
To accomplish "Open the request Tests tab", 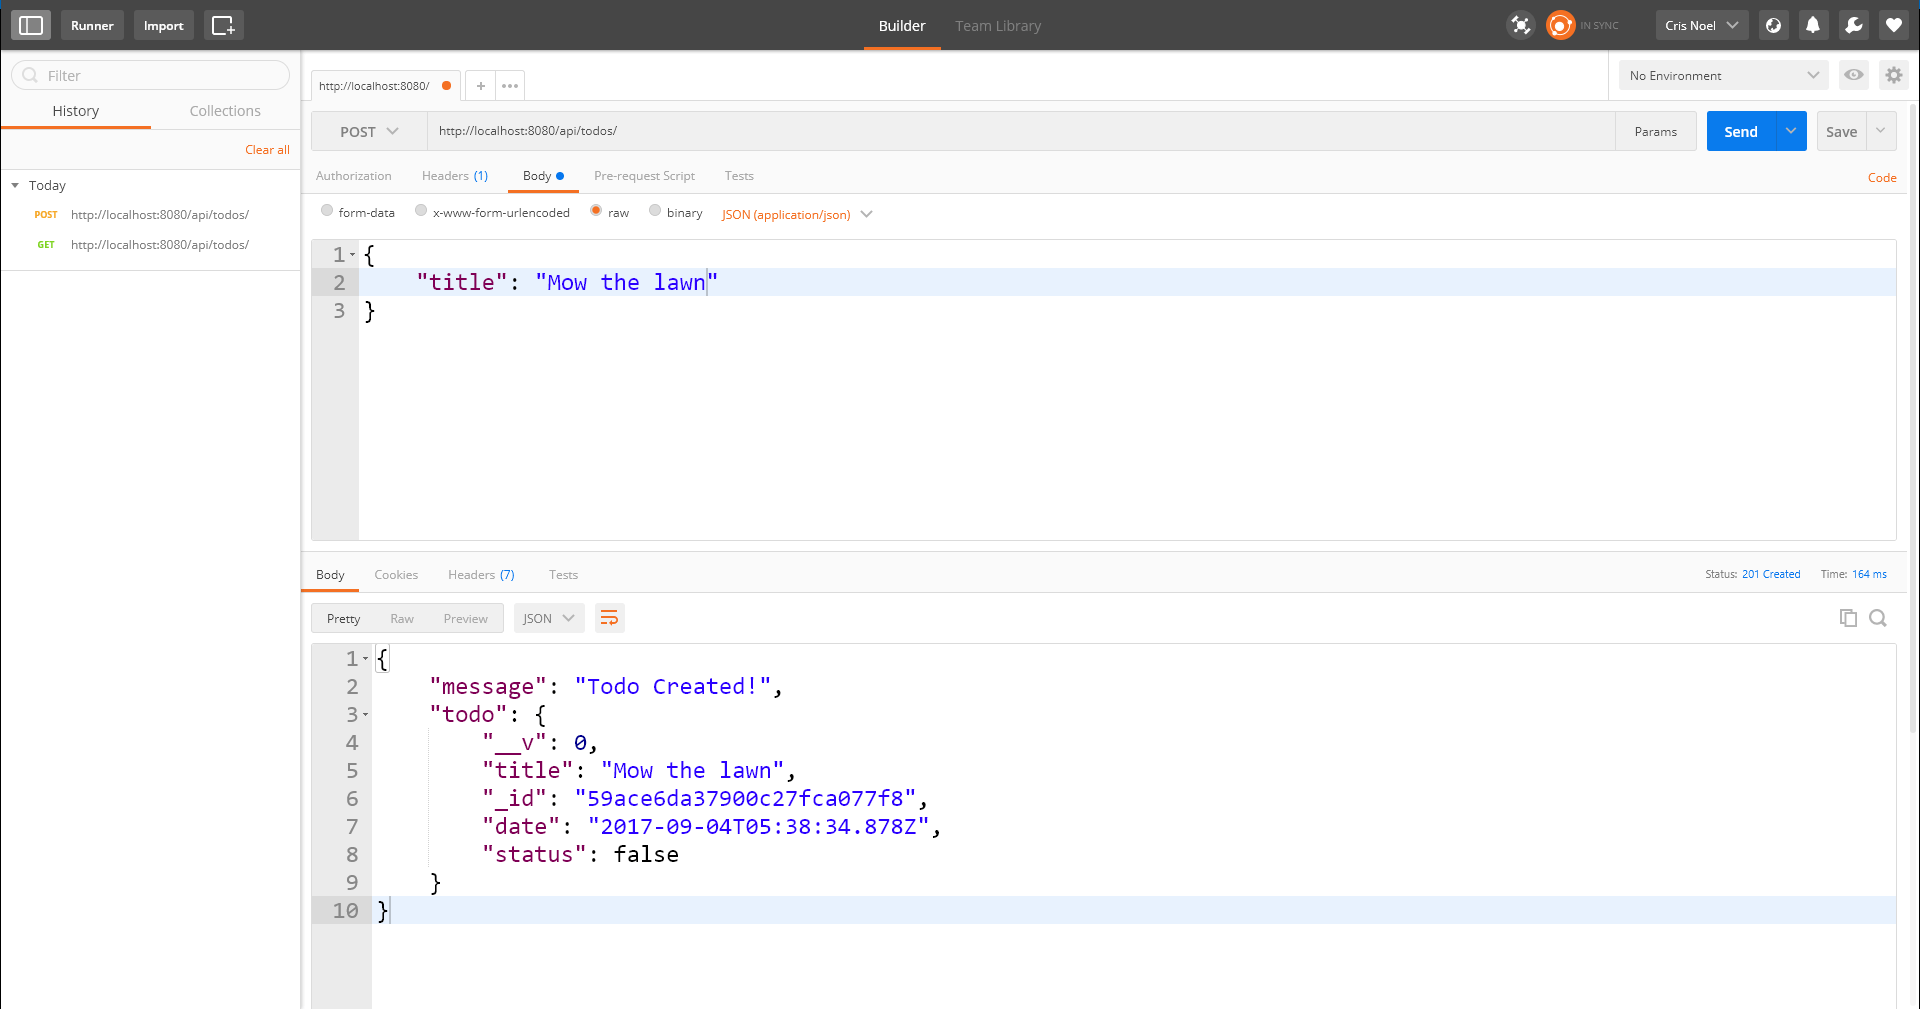I will point(739,176).
